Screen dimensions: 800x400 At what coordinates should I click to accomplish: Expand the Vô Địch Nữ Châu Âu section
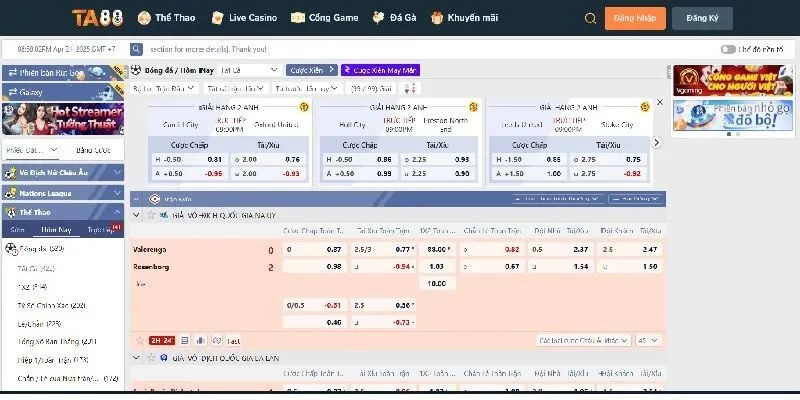62,174
